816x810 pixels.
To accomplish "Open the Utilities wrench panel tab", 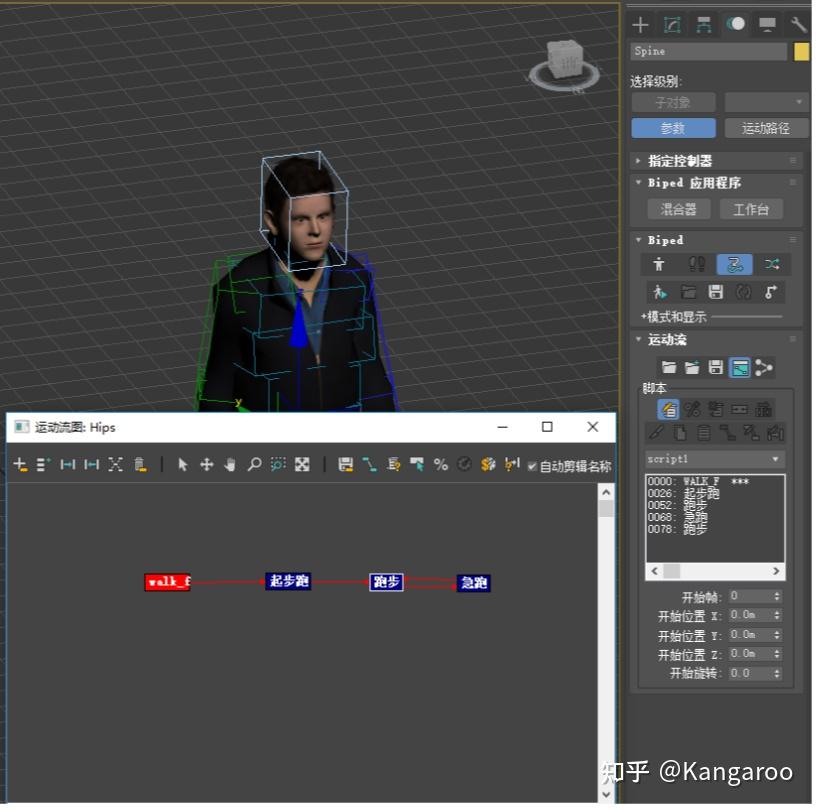I will pos(798,24).
